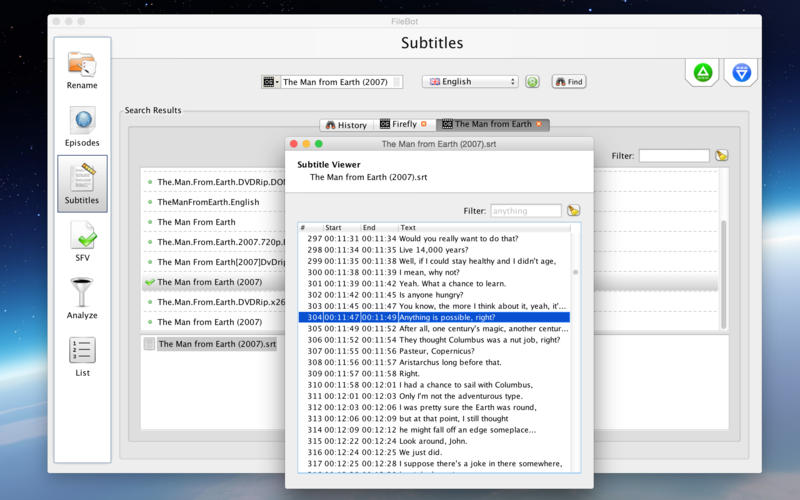Open the Analyze funnel panel
Image resolution: width=800 pixels, height=500 pixels.
(82, 298)
